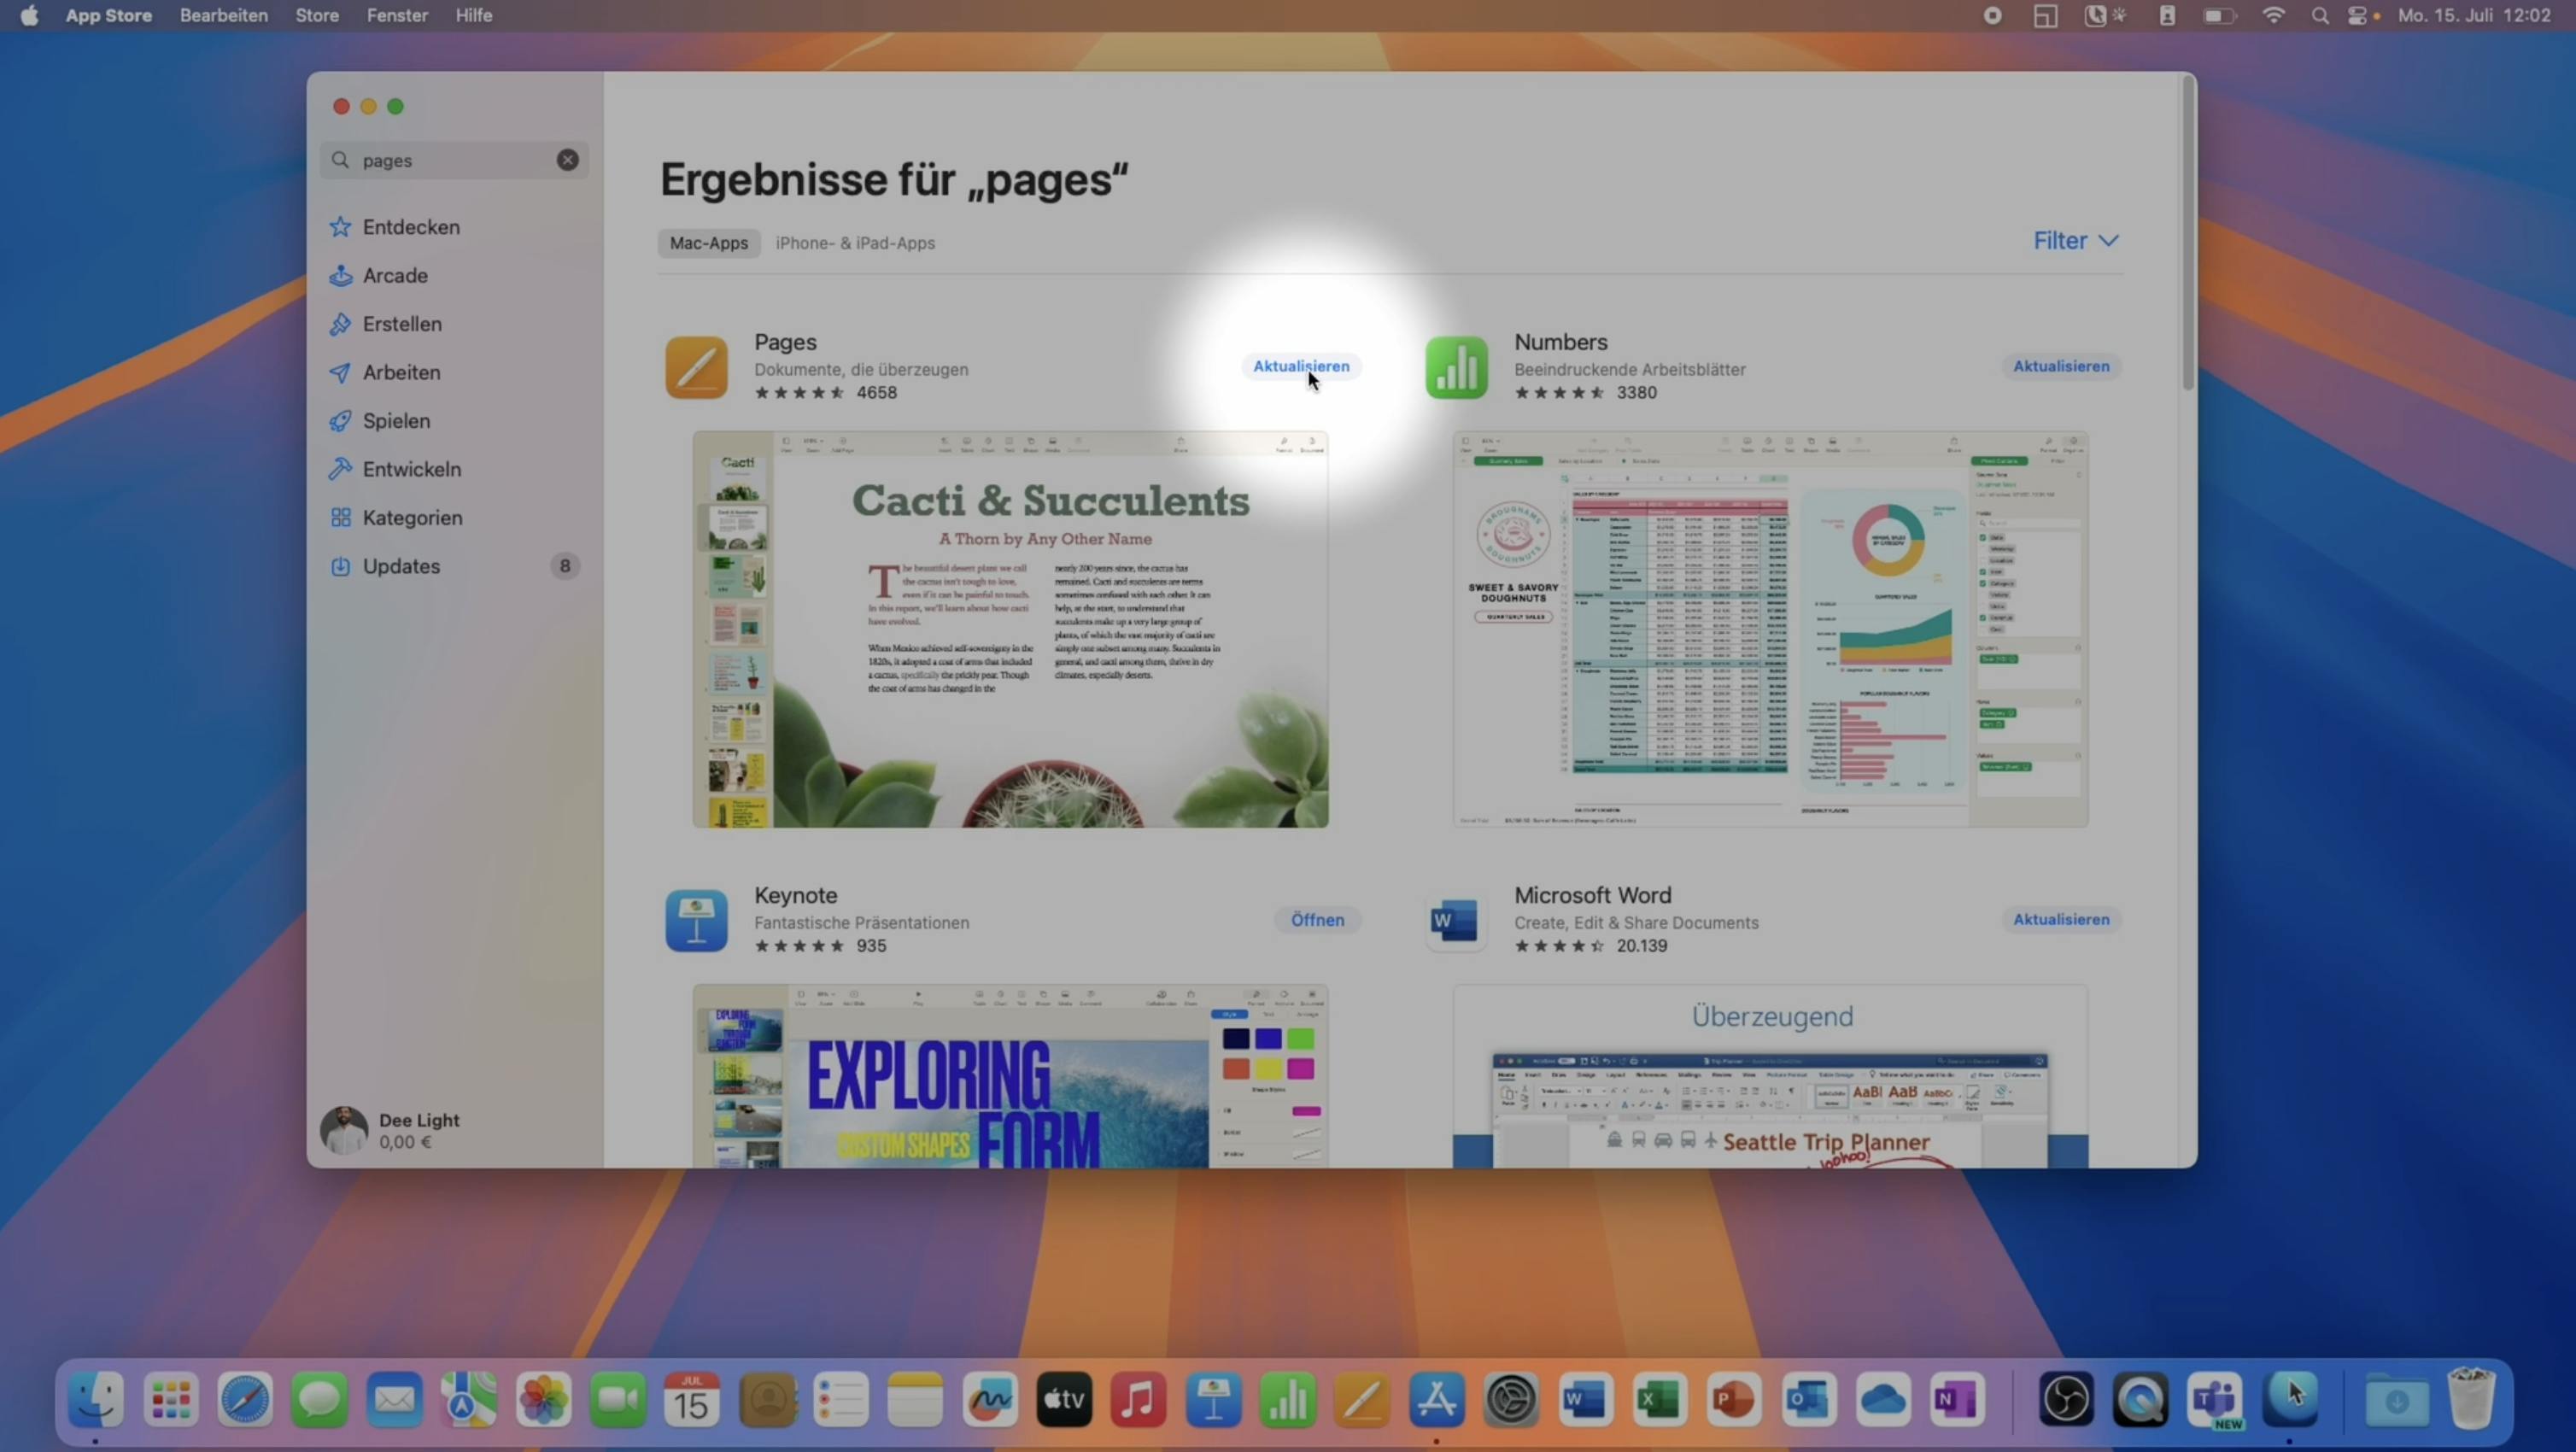Update Pages with Aktualisieren button
Viewport: 2576px width, 1452px height.
click(x=1300, y=366)
